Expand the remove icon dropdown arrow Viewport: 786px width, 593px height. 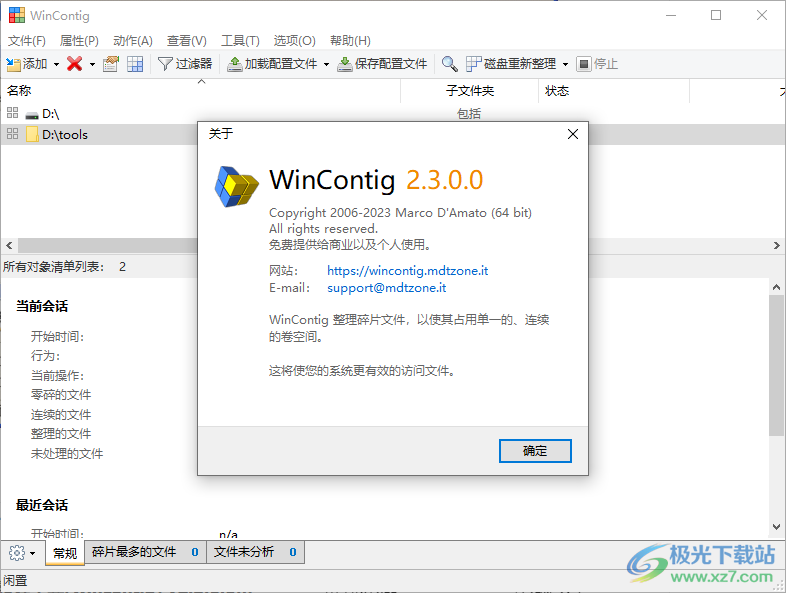(92, 64)
